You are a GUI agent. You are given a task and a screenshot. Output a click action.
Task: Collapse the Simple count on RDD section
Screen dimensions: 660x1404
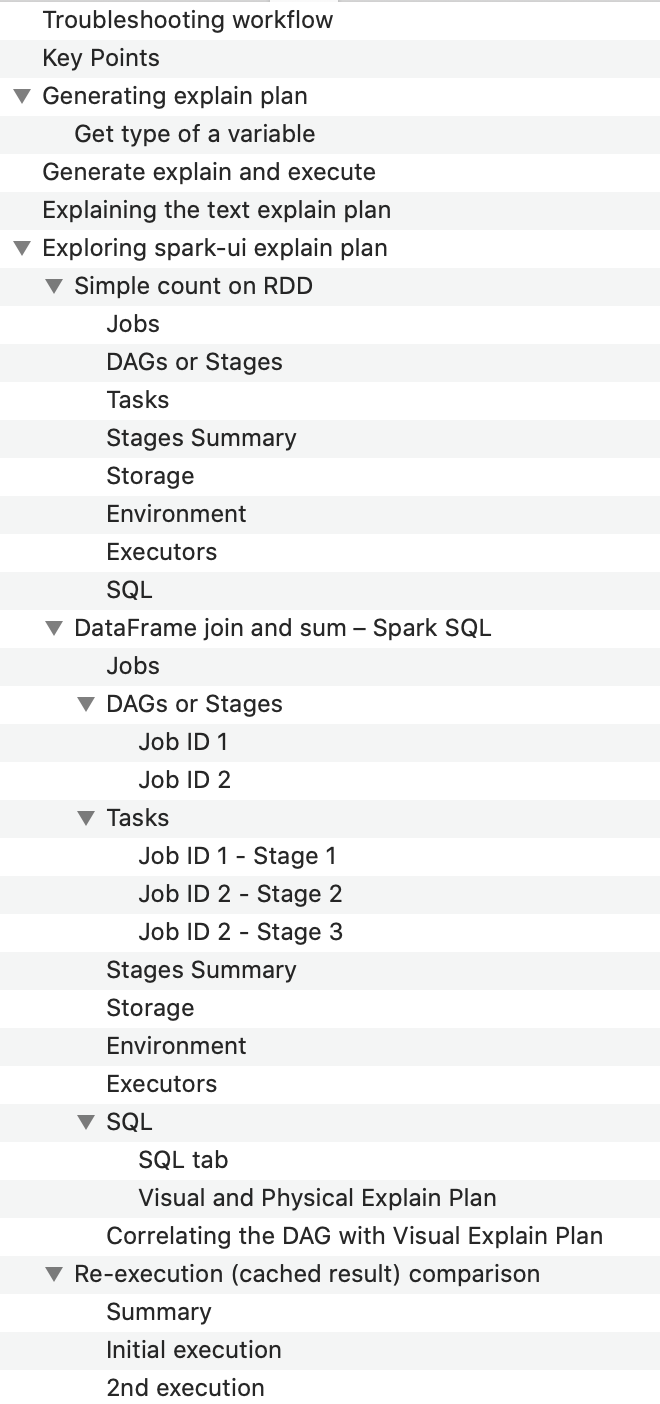(53, 287)
